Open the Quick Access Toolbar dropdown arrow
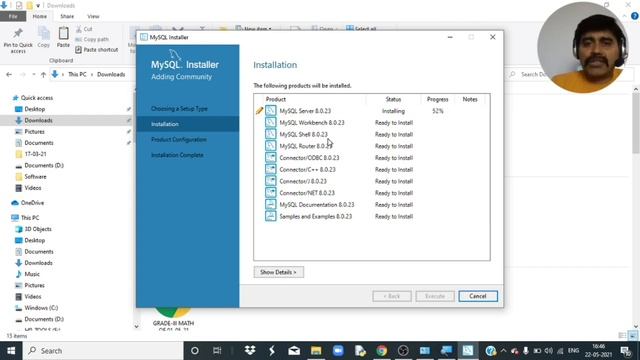 click(38, 6)
